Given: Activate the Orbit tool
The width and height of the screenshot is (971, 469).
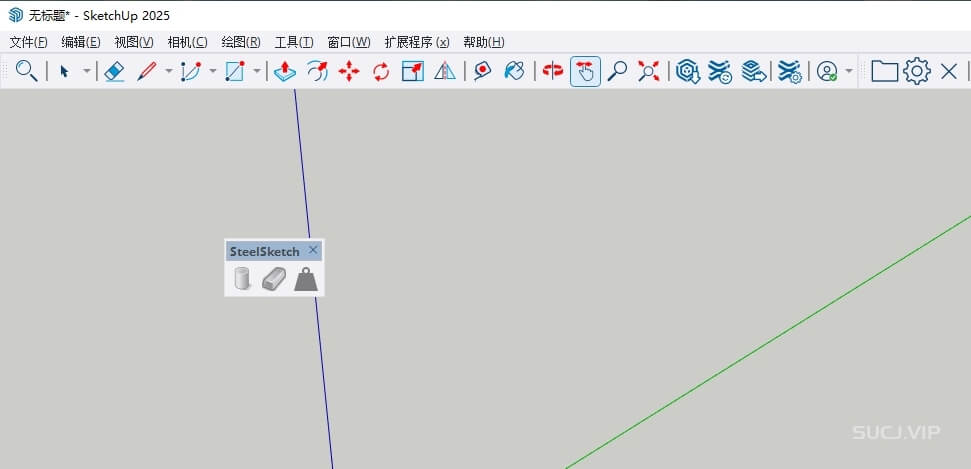Looking at the screenshot, I should pyautogui.click(x=552, y=71).
